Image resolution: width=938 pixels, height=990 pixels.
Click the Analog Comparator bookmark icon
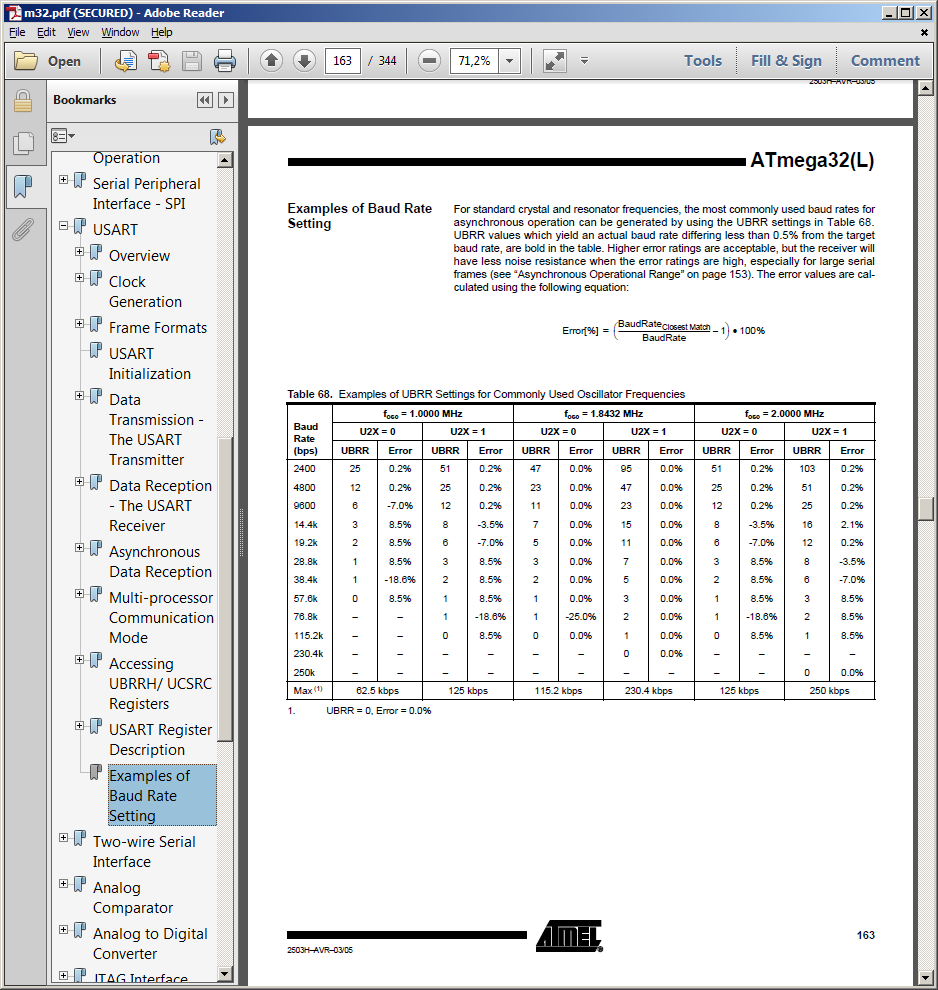pyautogui.click(x=80, y=884)
